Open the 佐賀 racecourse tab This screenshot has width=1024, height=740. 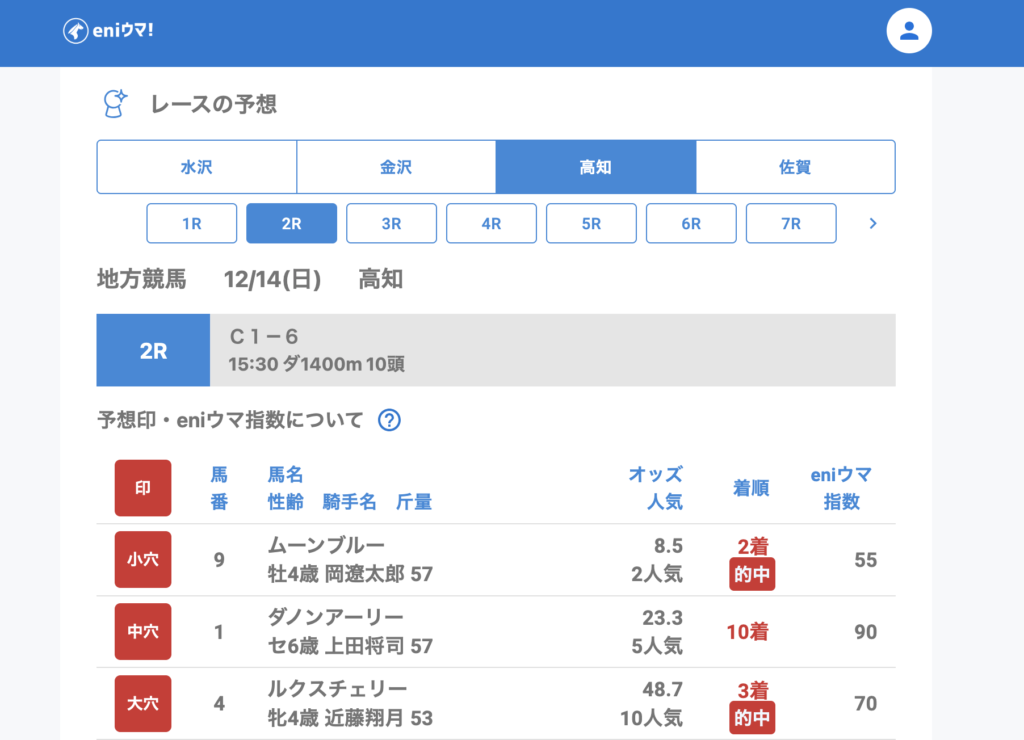[795, 167]
